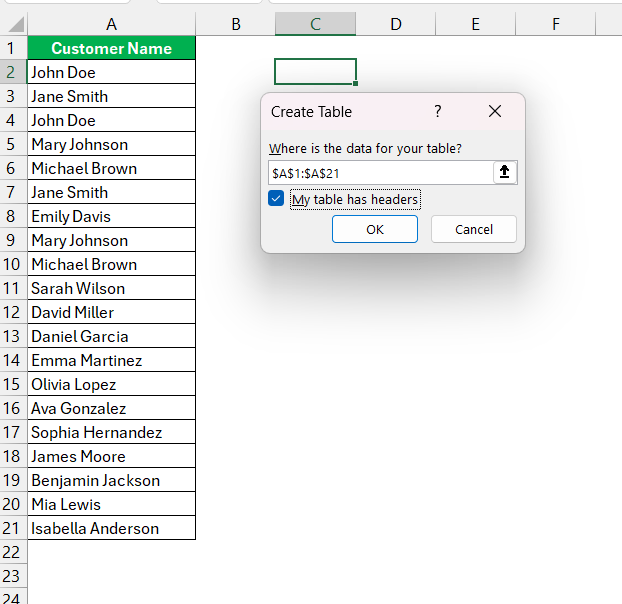Screen dimensions: 622x604
Task: Select row 23 header number
Action: pyautogui.click(x=13, y=576)
